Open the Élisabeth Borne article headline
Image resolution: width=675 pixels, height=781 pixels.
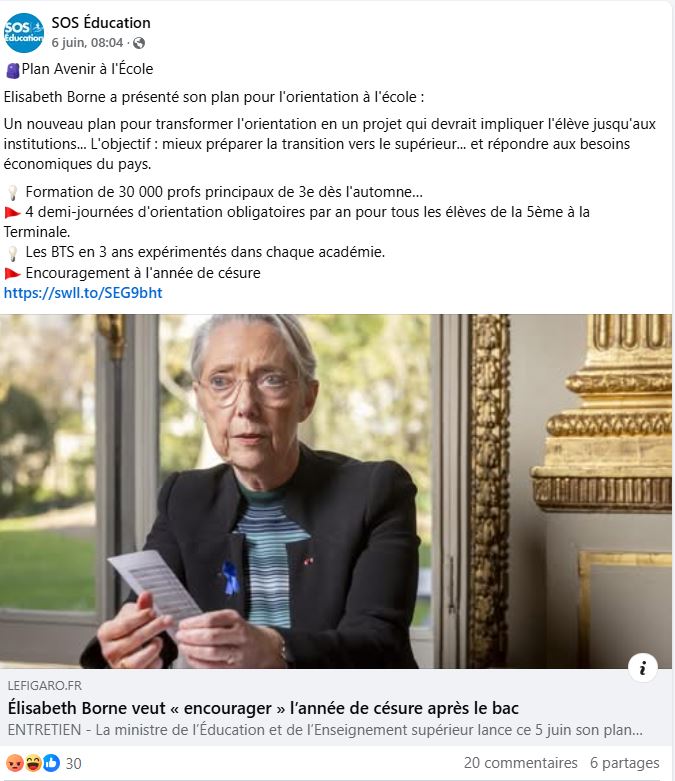263,708
